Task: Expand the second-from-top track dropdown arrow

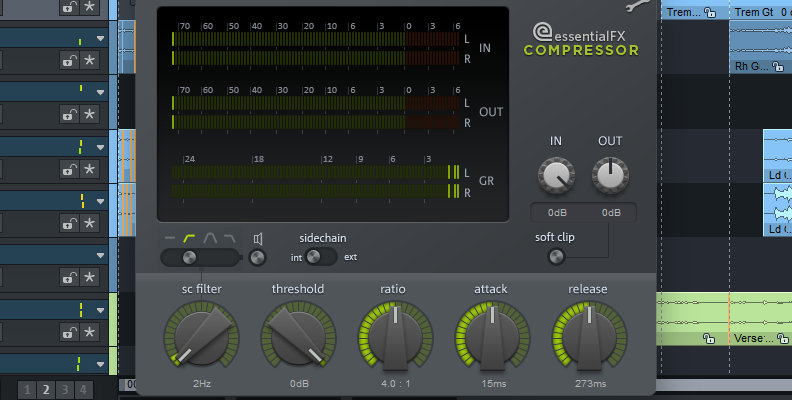Action: 100,93
